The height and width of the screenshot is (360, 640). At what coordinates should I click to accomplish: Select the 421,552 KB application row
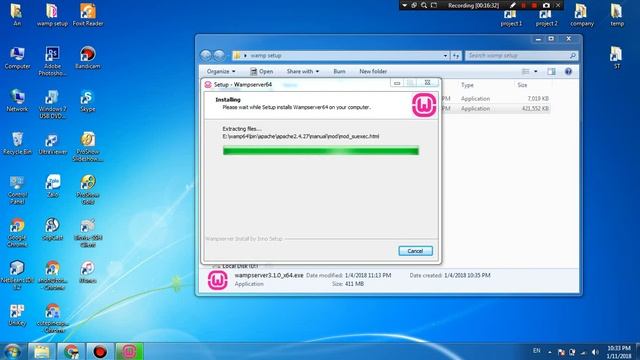(x=496, y=109)
